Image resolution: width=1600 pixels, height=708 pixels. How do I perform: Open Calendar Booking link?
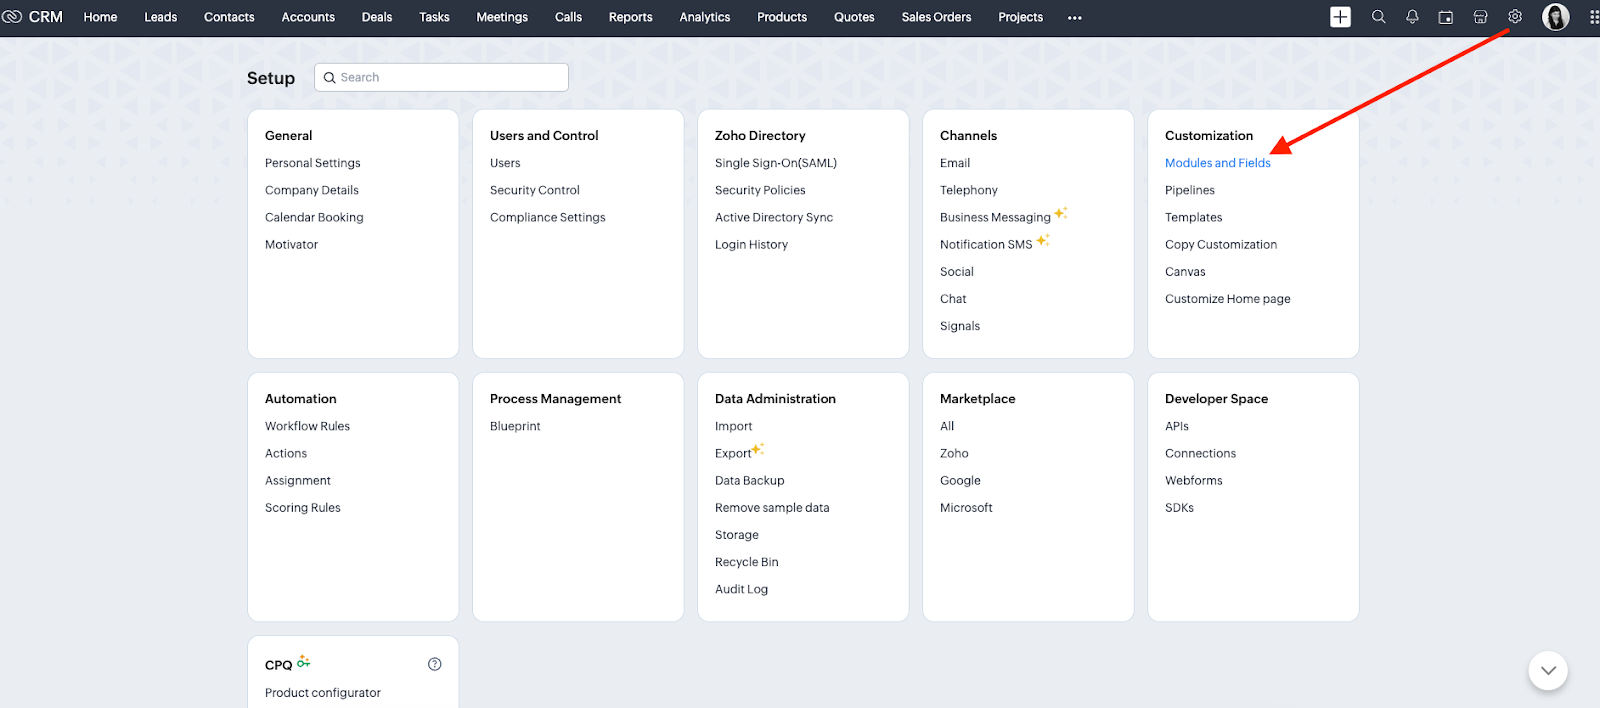[x=314, y=217]
